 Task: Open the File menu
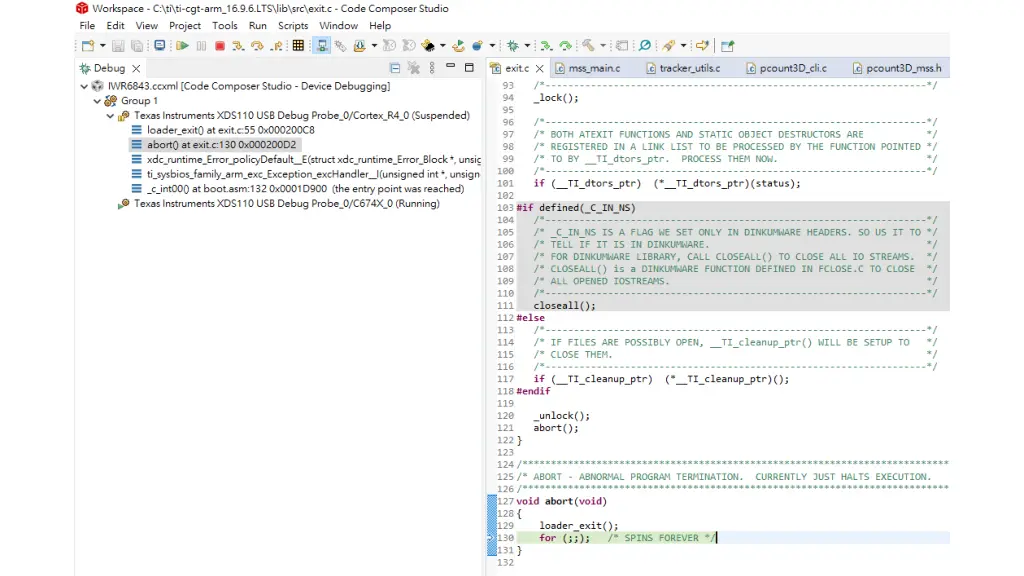pyautogui.click(x=87, y=25)
